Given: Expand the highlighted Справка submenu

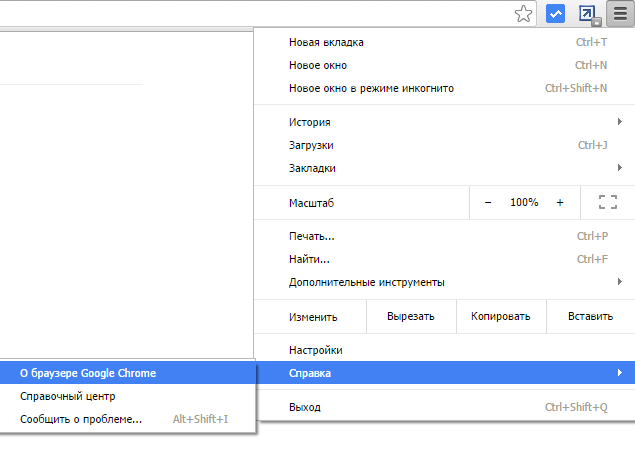Looking at the screenshot, I should coord(444,373).
